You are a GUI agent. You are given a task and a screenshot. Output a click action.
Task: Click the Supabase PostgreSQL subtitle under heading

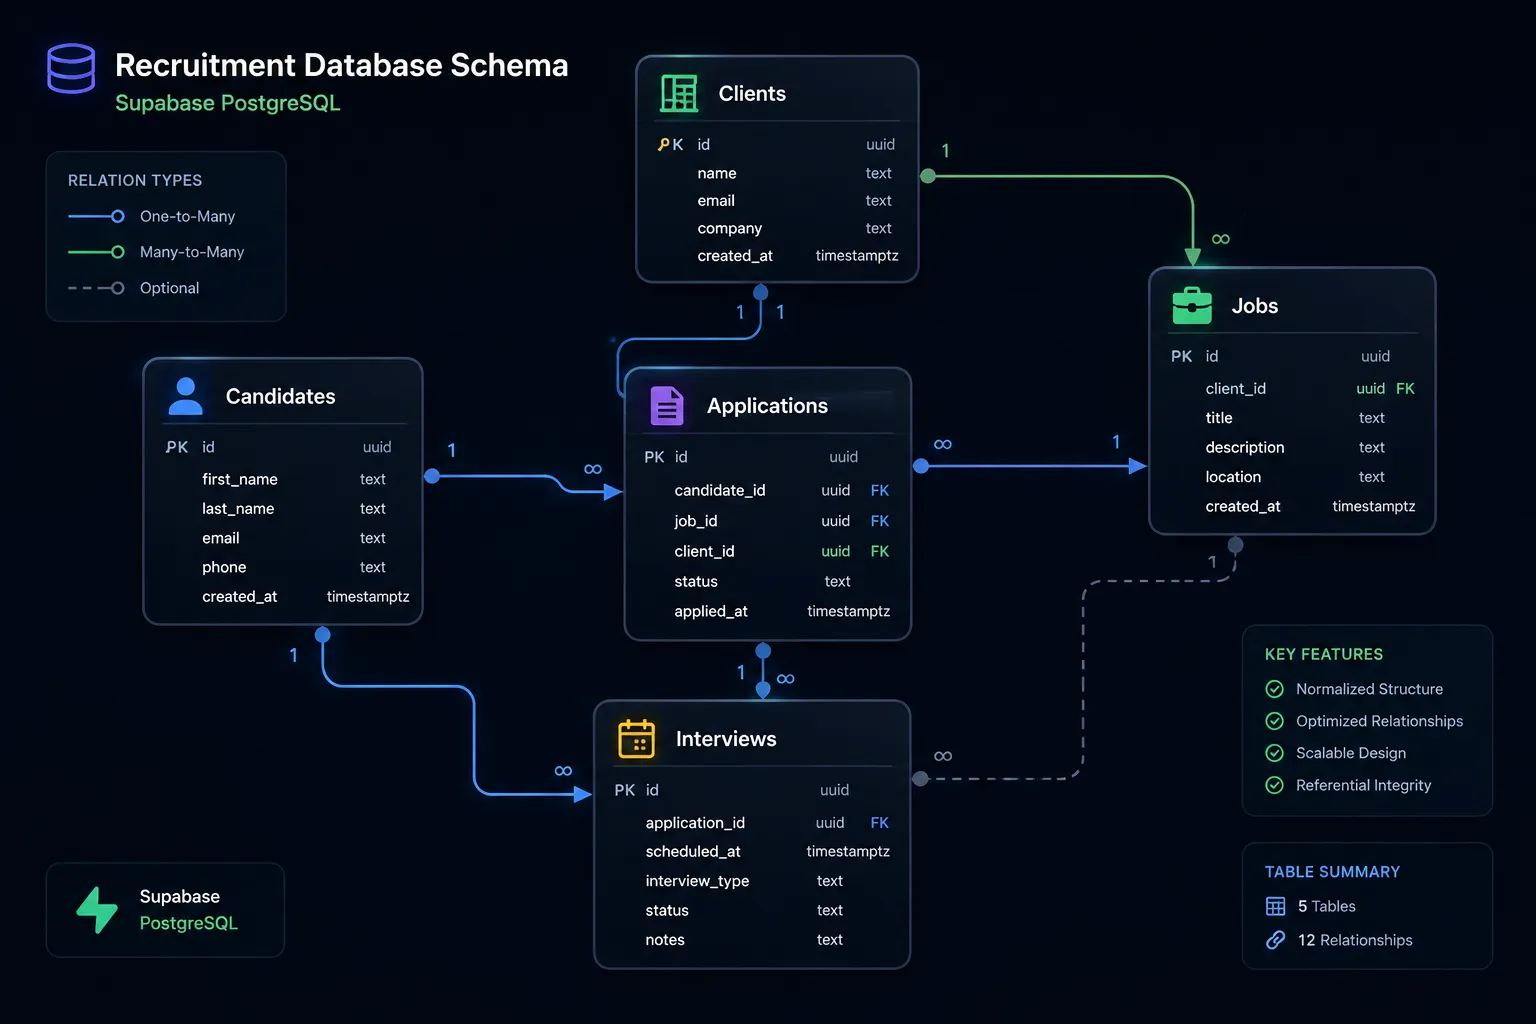[x=228, y=103]
